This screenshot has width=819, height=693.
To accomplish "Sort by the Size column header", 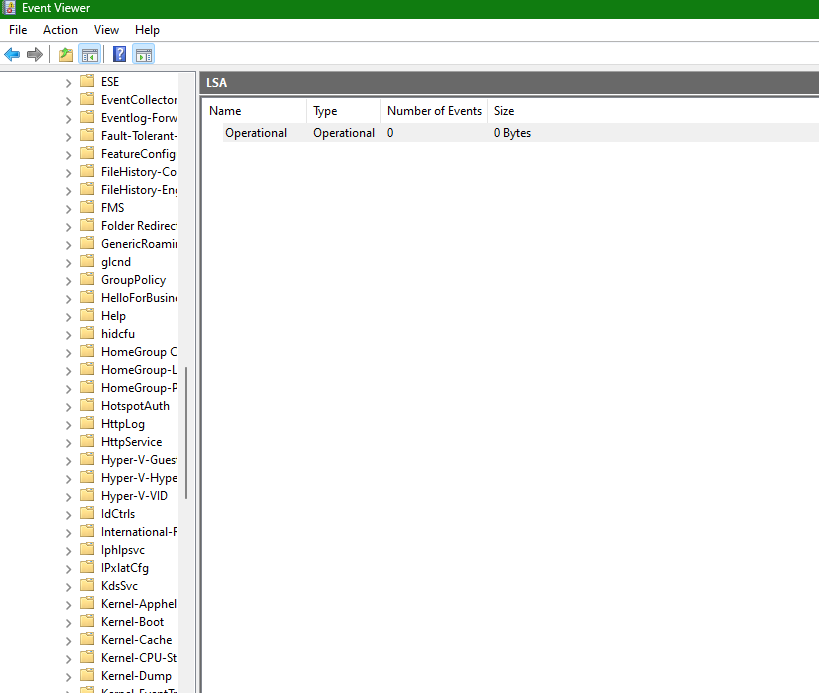I will click(x=504, y=111).
